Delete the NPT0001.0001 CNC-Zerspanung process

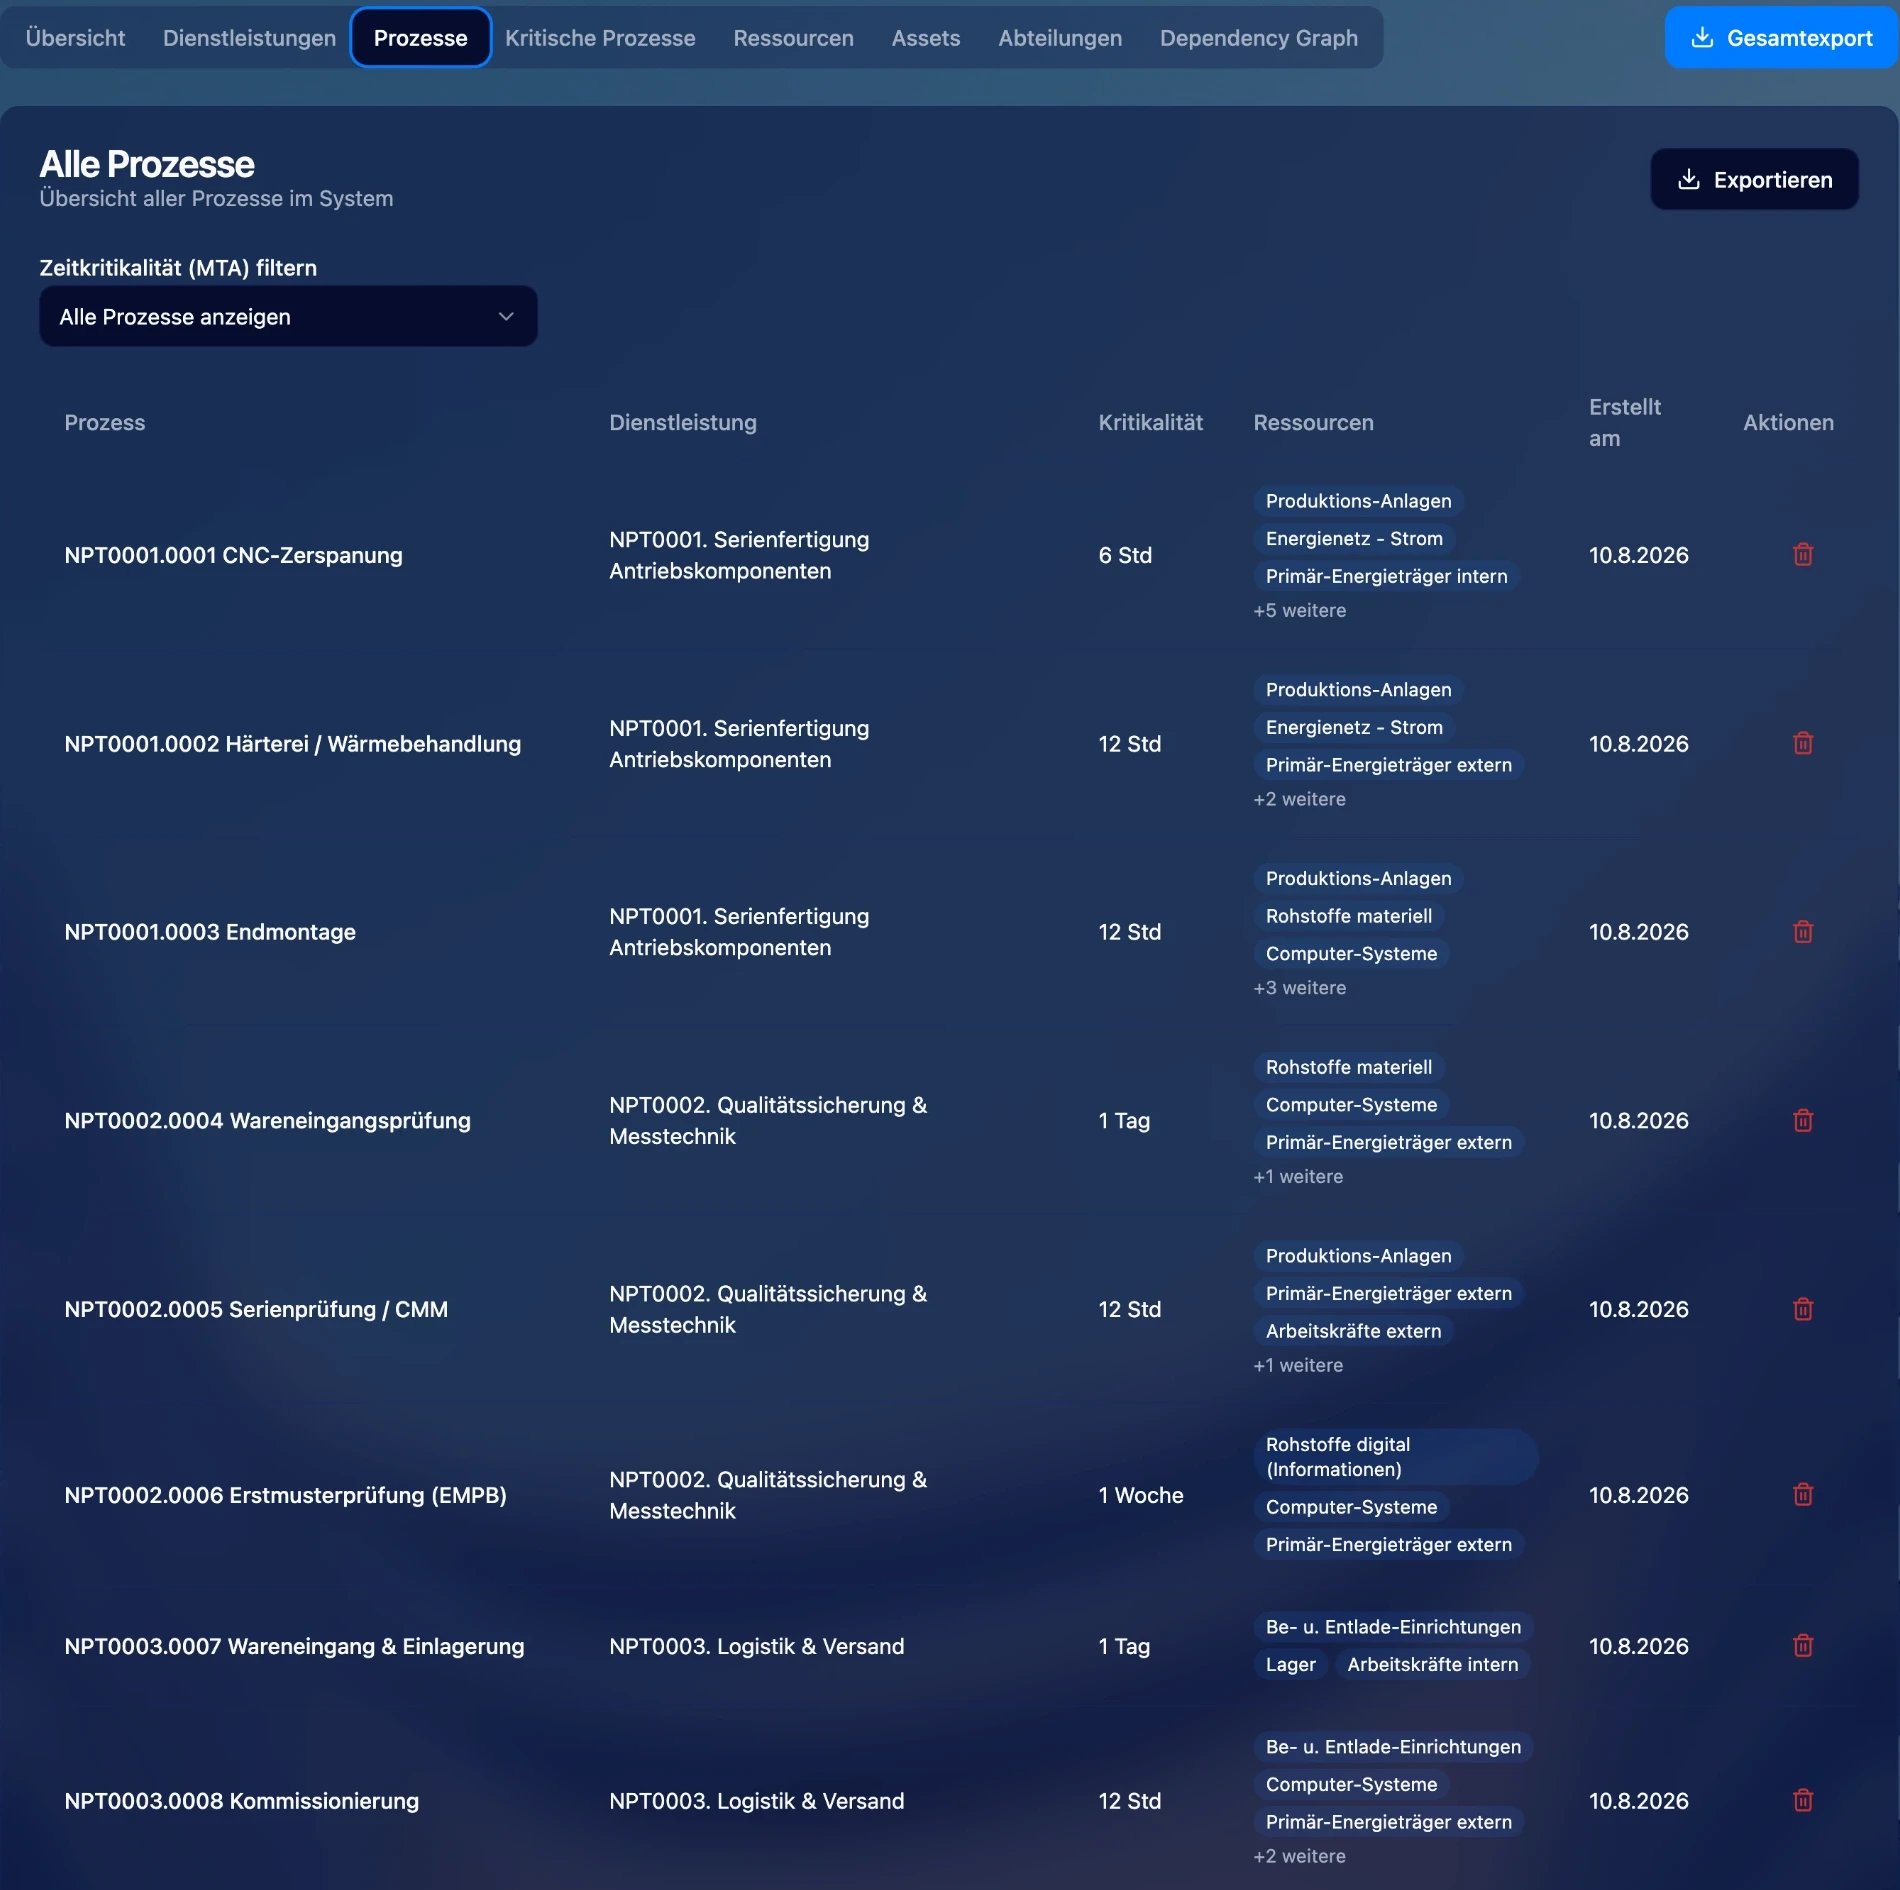tap(1802, 555)
